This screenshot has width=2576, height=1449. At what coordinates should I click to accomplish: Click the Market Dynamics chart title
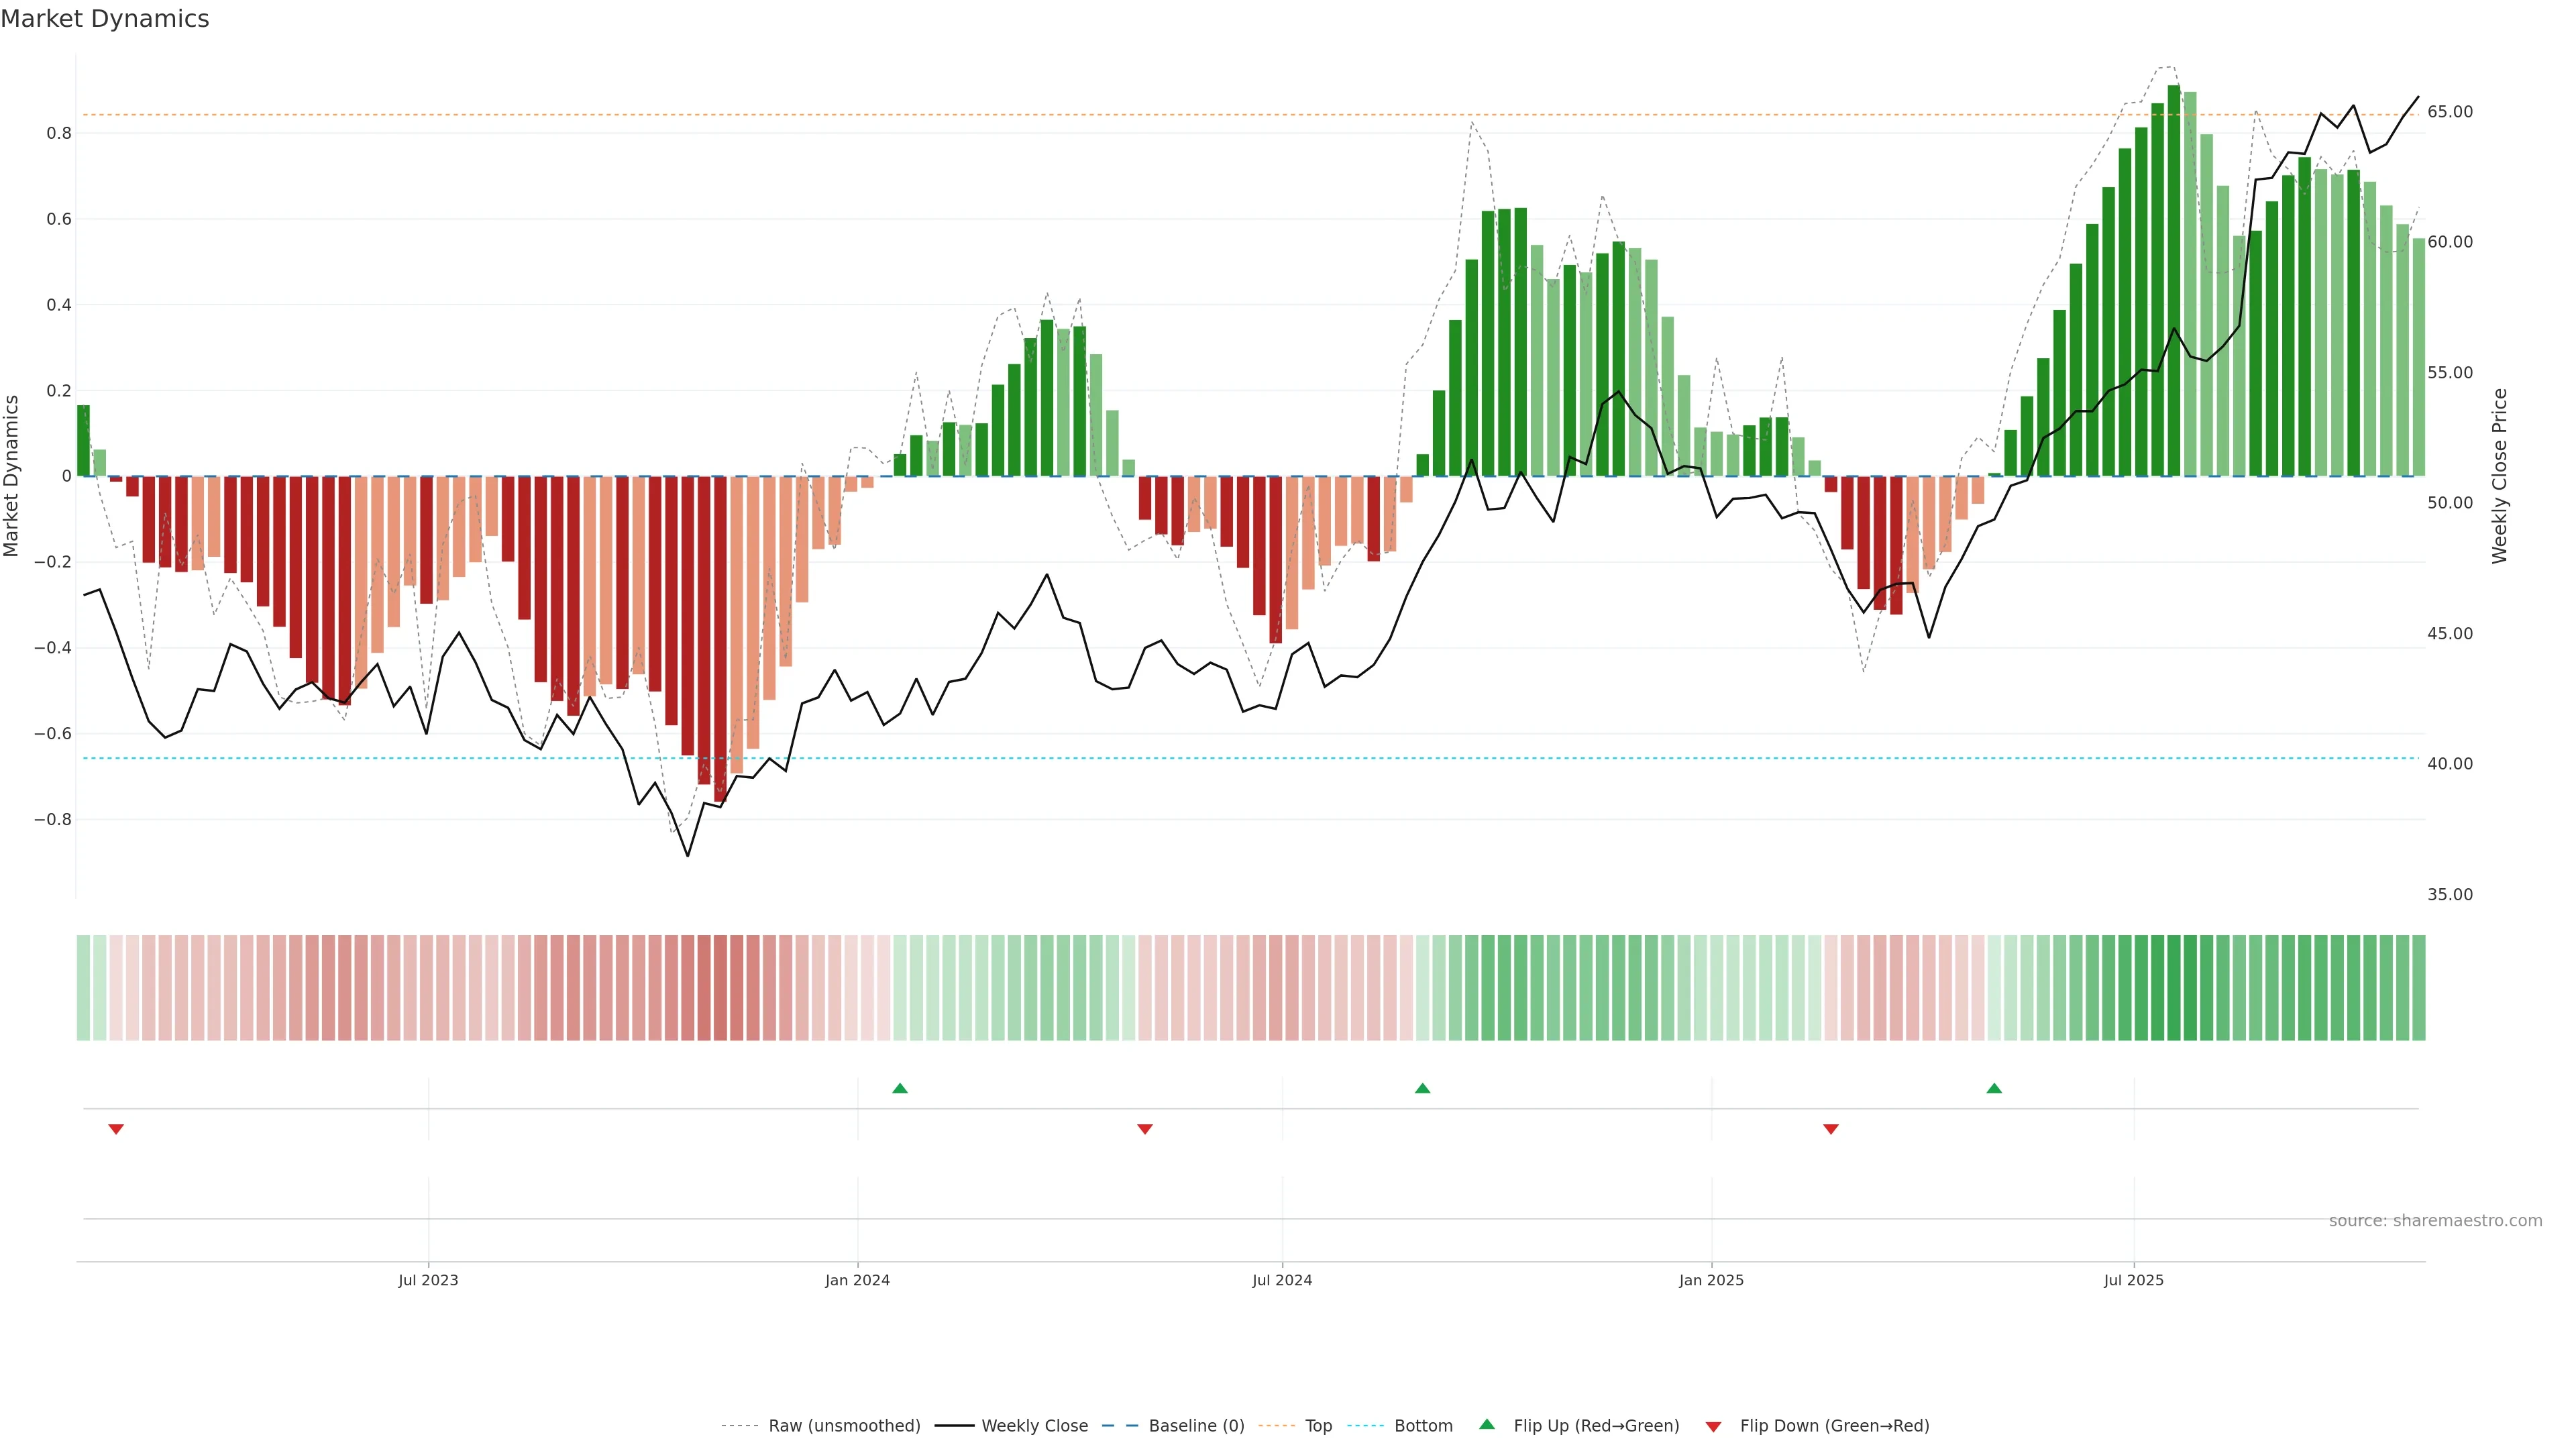[105, 19]
